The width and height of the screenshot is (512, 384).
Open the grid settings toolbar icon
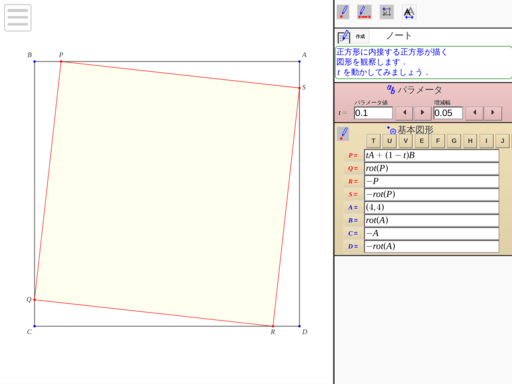[387, 12]
